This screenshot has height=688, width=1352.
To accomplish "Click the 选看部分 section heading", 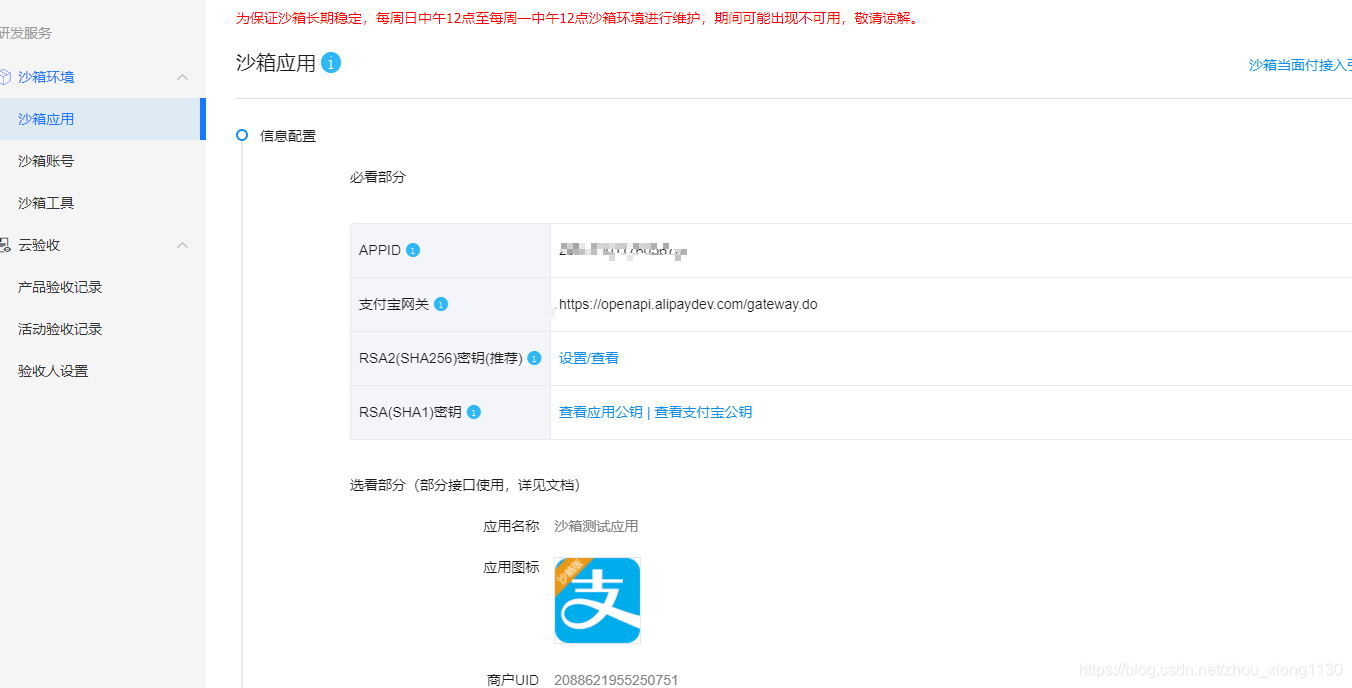I will (466, 485).
